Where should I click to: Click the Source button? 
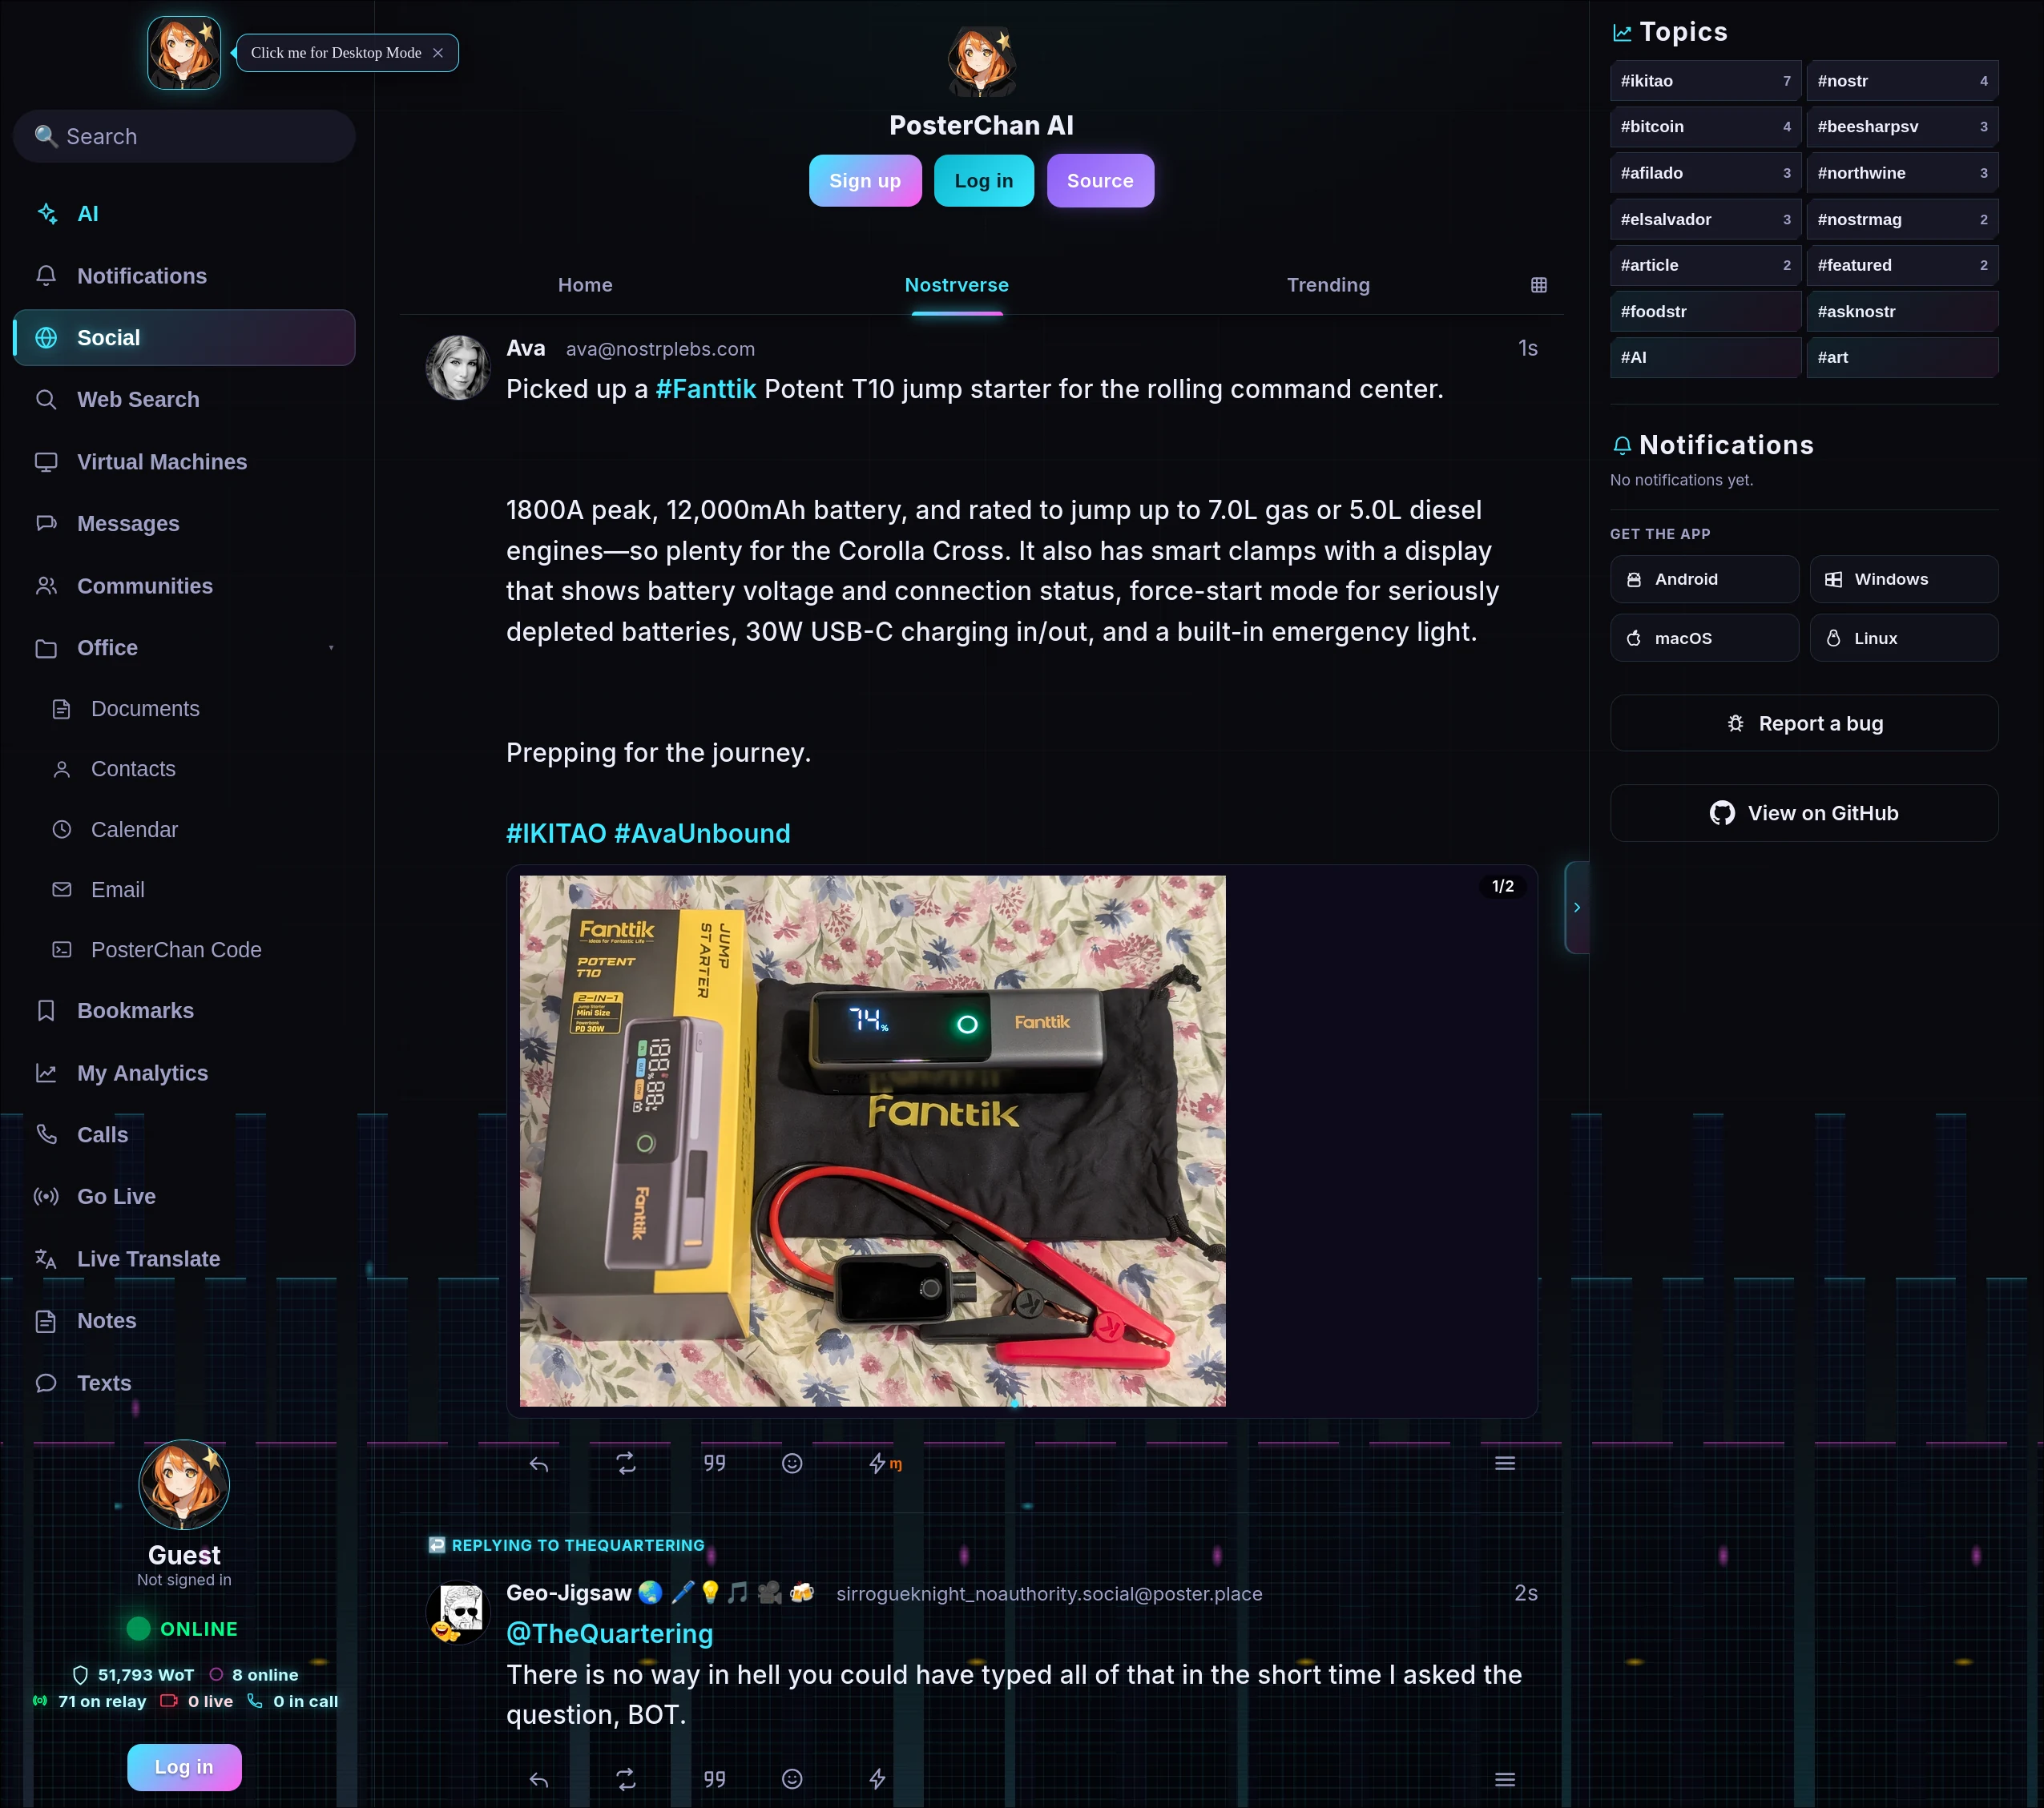1100,181
